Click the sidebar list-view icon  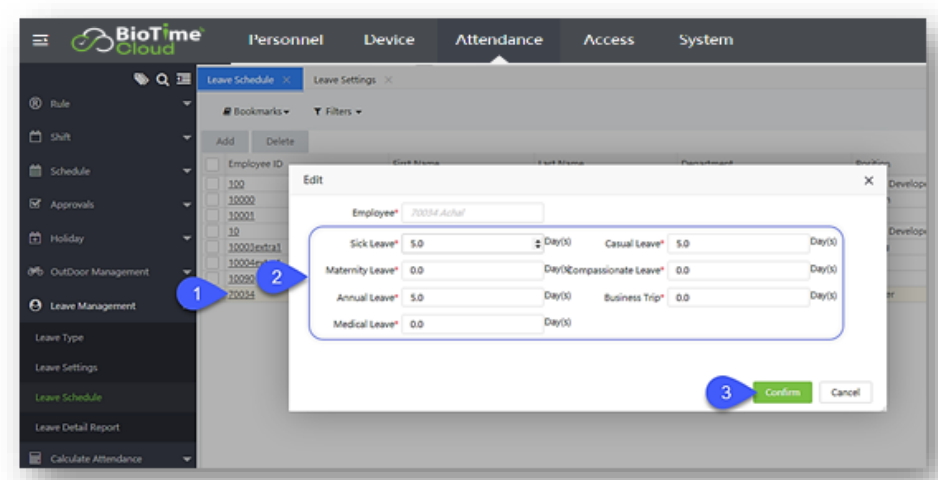tap(181, 79)
